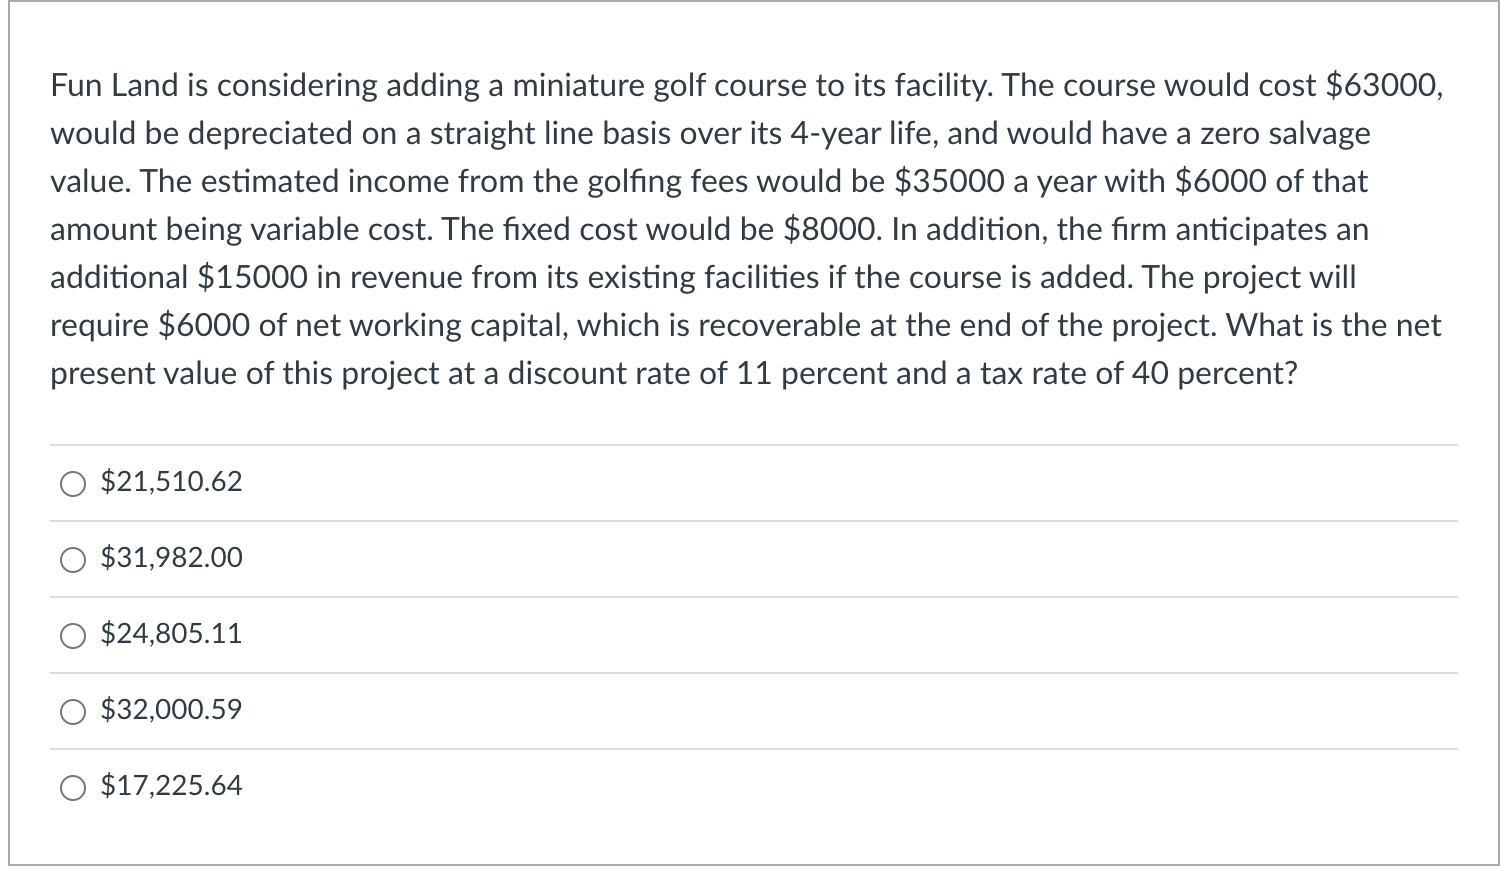Select the $31,982.00 answer option
This screenshot has width=1500, height=884.
[x=170, y=558]
